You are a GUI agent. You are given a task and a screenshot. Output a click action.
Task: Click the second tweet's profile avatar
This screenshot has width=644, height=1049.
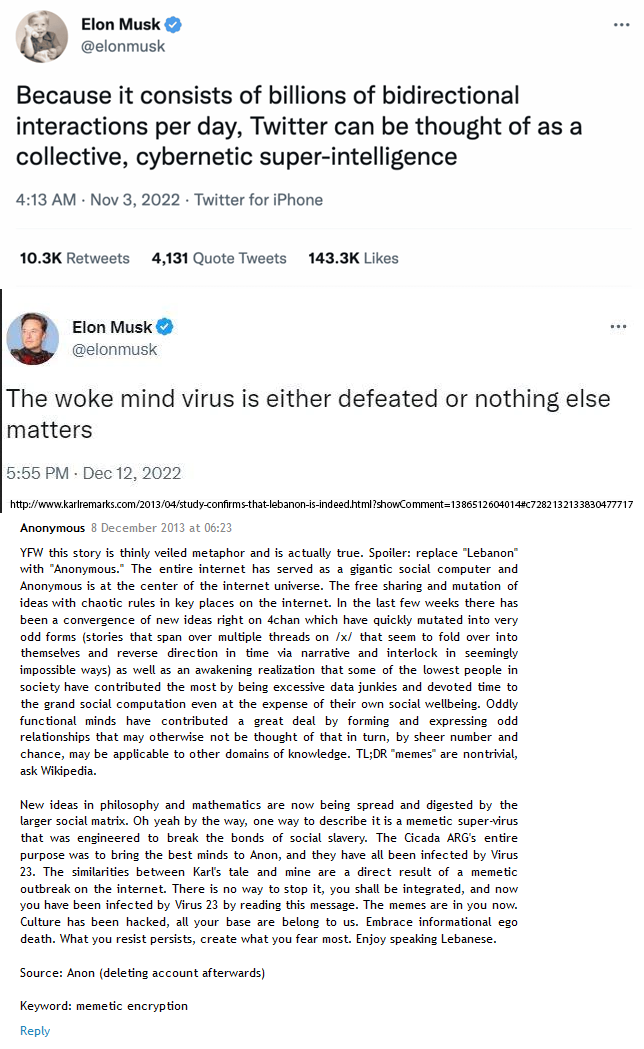pos(32,339)
